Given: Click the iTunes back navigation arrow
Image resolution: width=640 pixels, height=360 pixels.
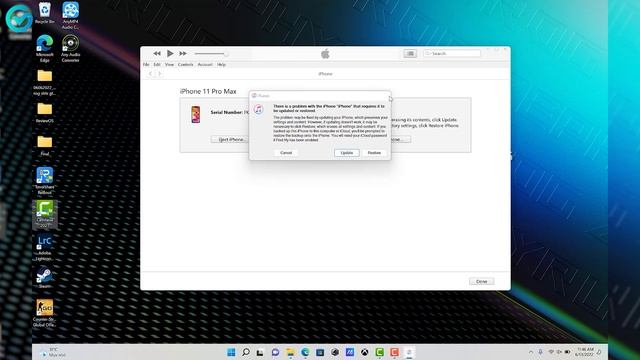Looking at the screenshot, I should coord(150,74).
